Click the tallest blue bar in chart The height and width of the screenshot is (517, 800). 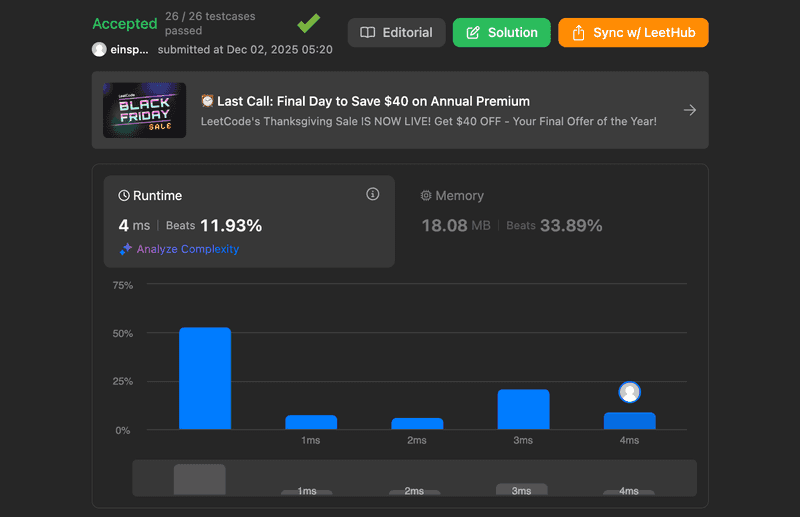pyautogui.click(x=205, y=378)
